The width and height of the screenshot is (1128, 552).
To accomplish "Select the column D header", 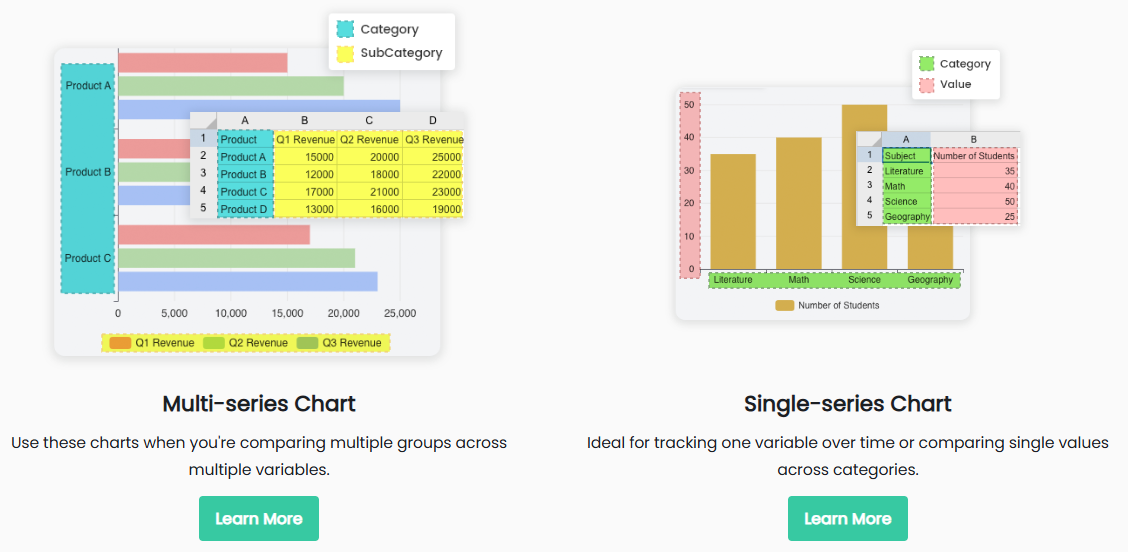I will pyautogui.click(x=433, y=121).
